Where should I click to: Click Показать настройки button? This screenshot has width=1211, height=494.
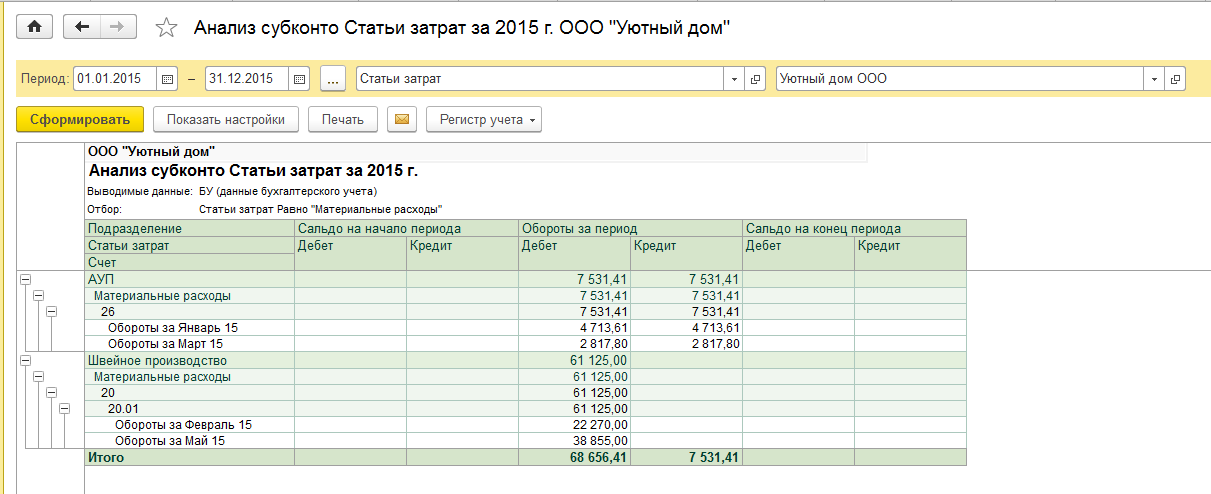[x=226, y=120]
